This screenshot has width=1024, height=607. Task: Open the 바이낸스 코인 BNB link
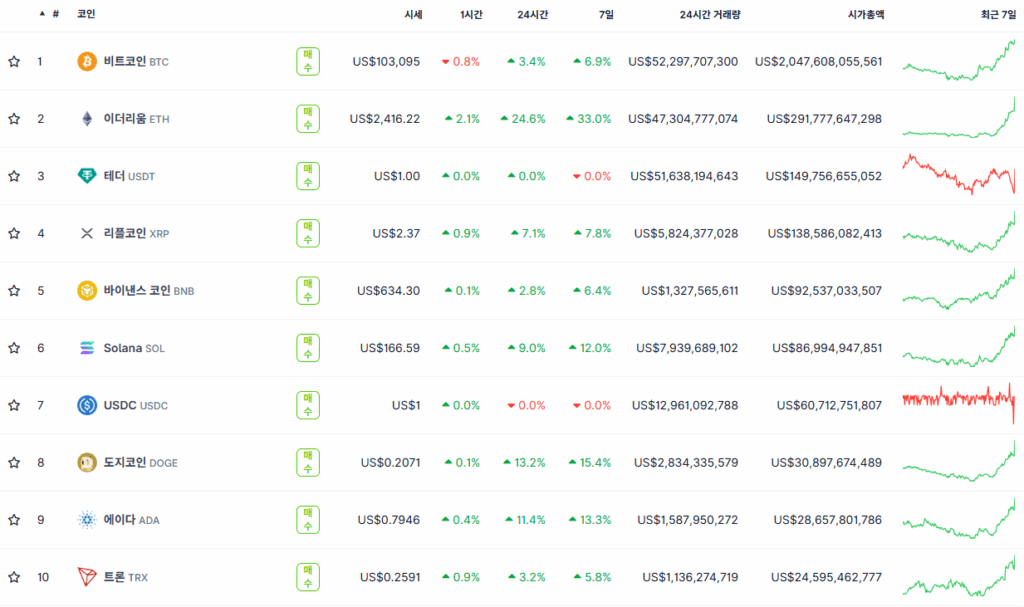pyautogui.click(x=149, y=291)
